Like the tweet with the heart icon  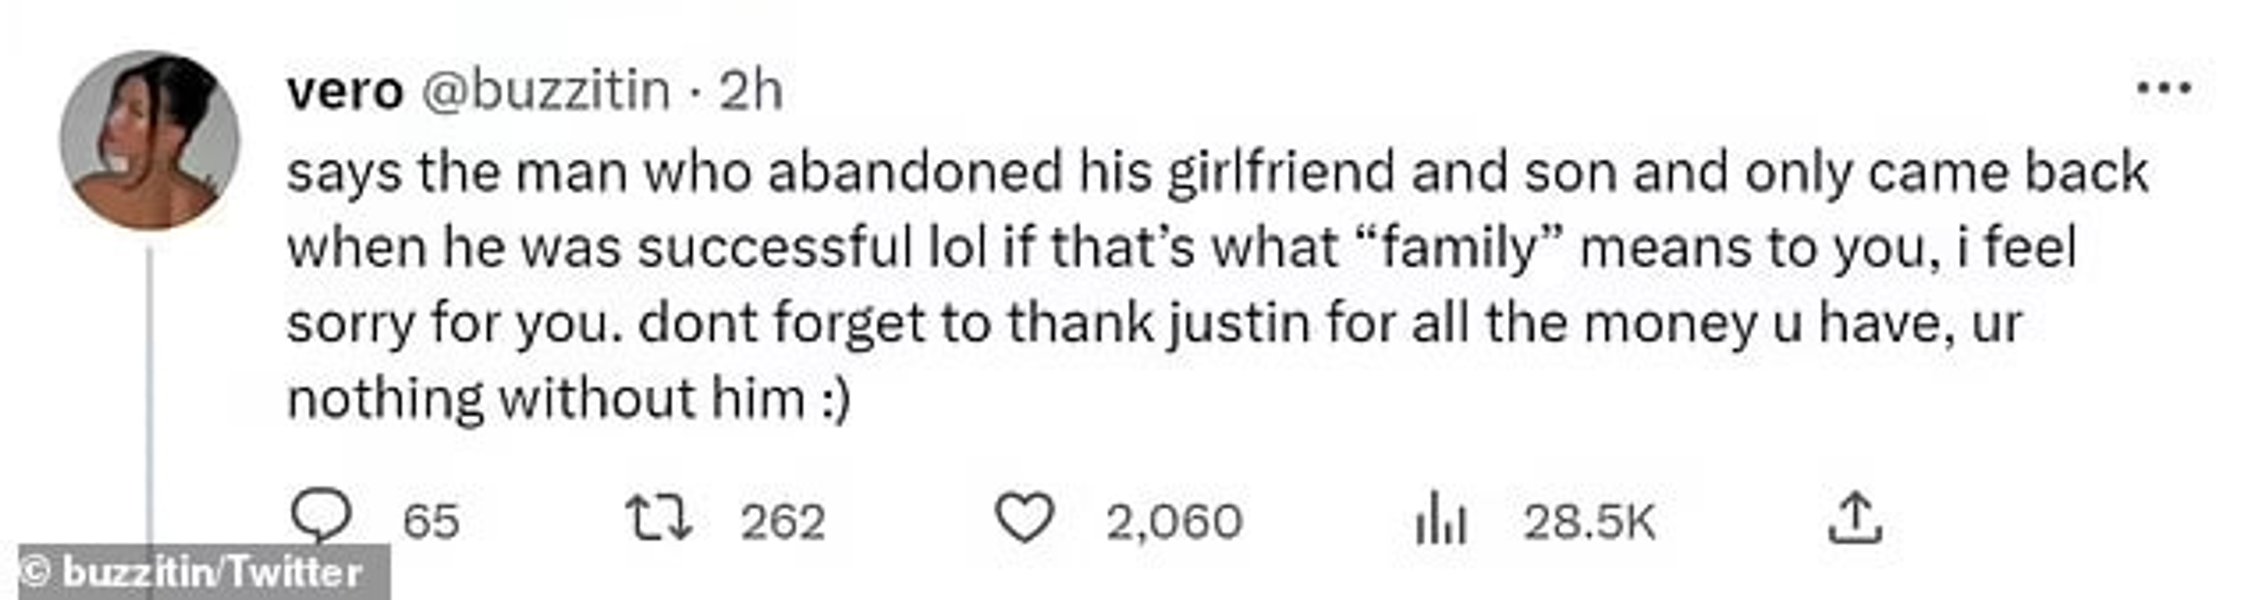(x=1024, y=519)
